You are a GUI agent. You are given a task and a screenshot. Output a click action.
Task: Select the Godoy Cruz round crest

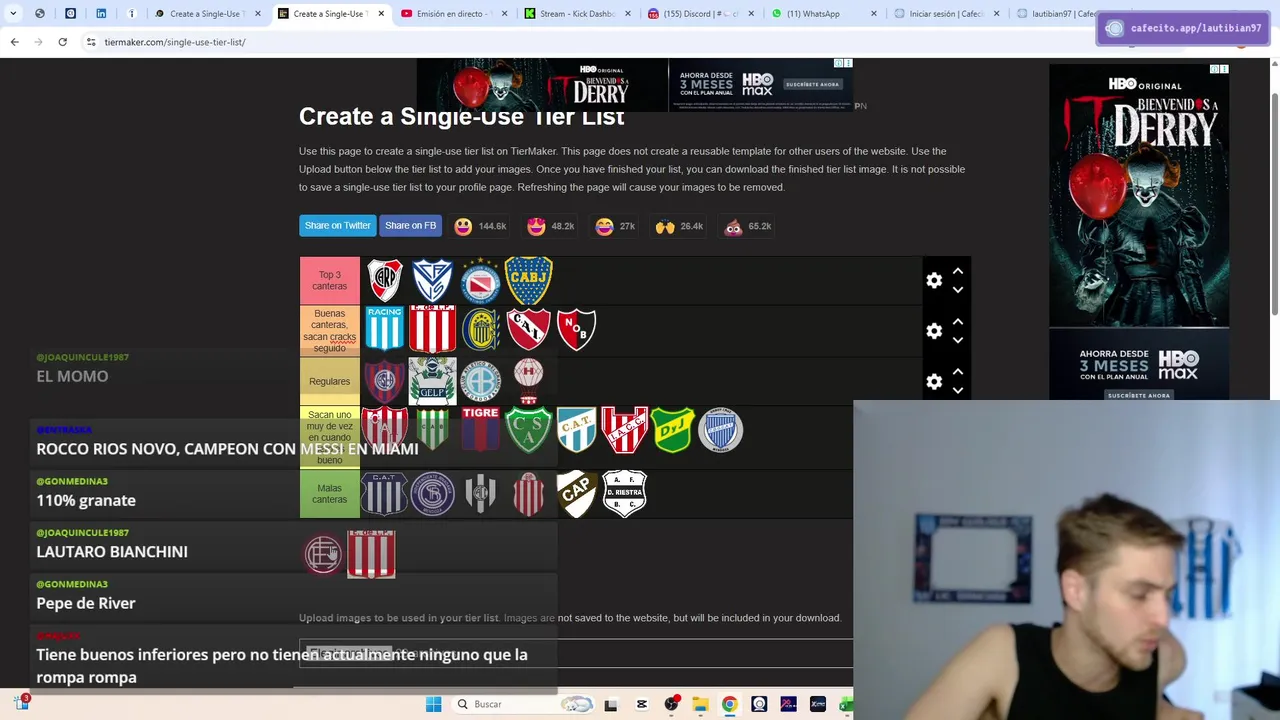(x=720, y=430)
